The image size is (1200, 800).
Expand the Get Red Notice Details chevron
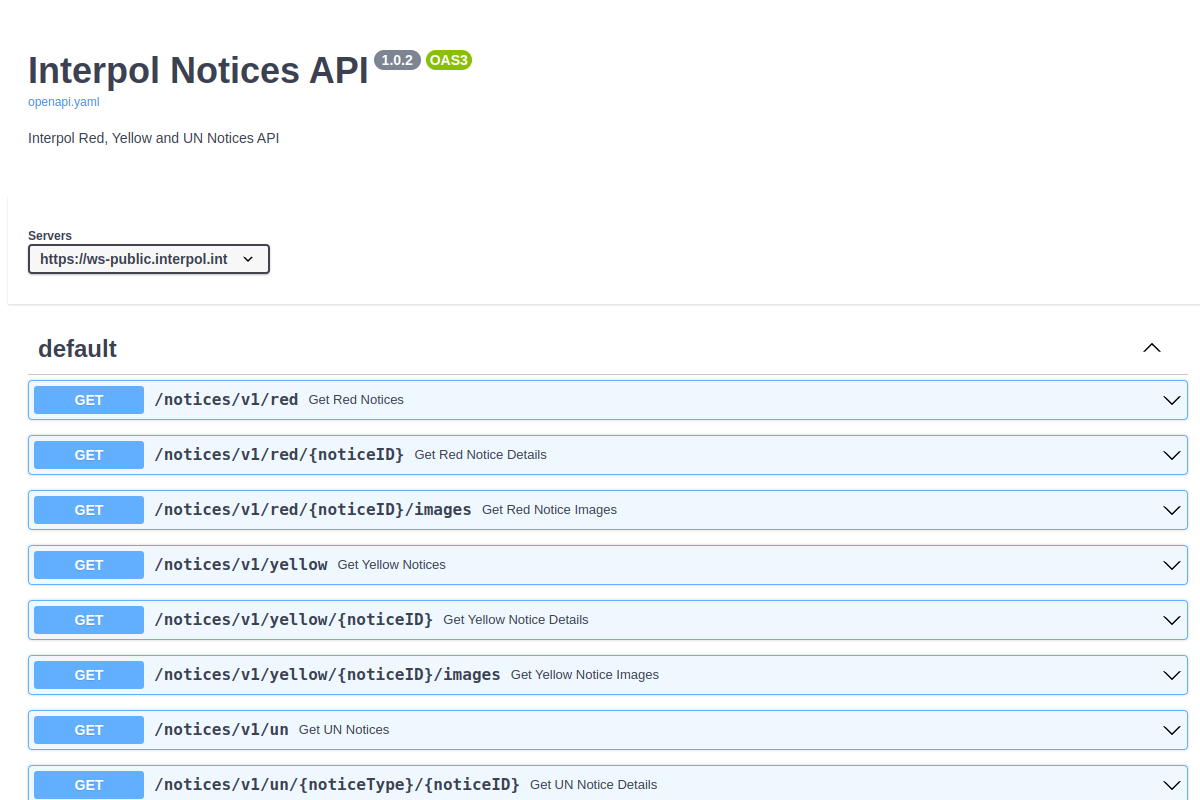[x=1173, y=455]
